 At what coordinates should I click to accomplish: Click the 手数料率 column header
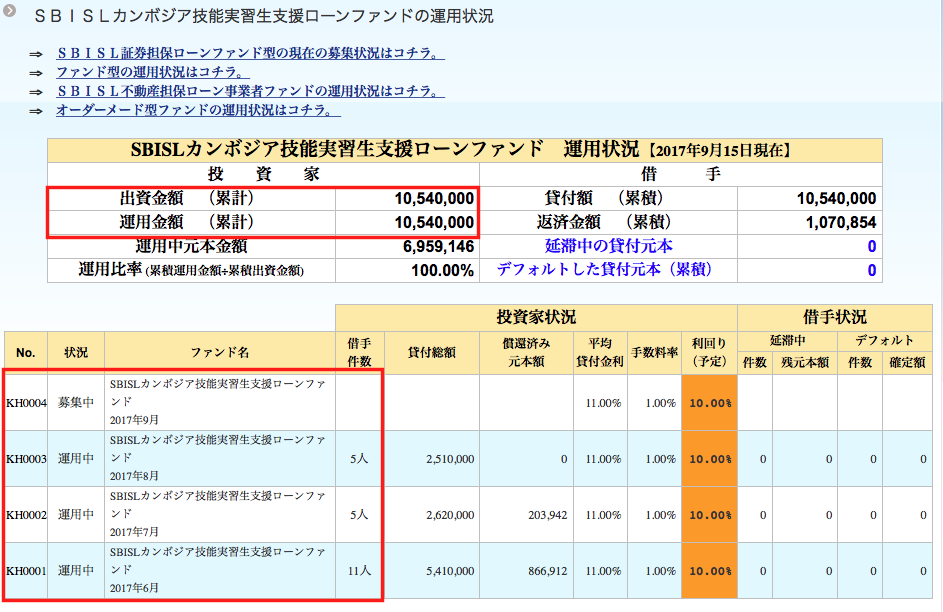coord(654,353)
